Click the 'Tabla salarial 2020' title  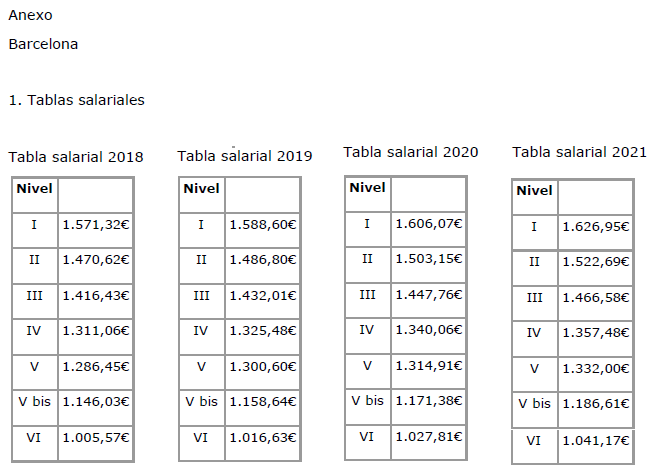pyautogui.click(x=411, y=152)
